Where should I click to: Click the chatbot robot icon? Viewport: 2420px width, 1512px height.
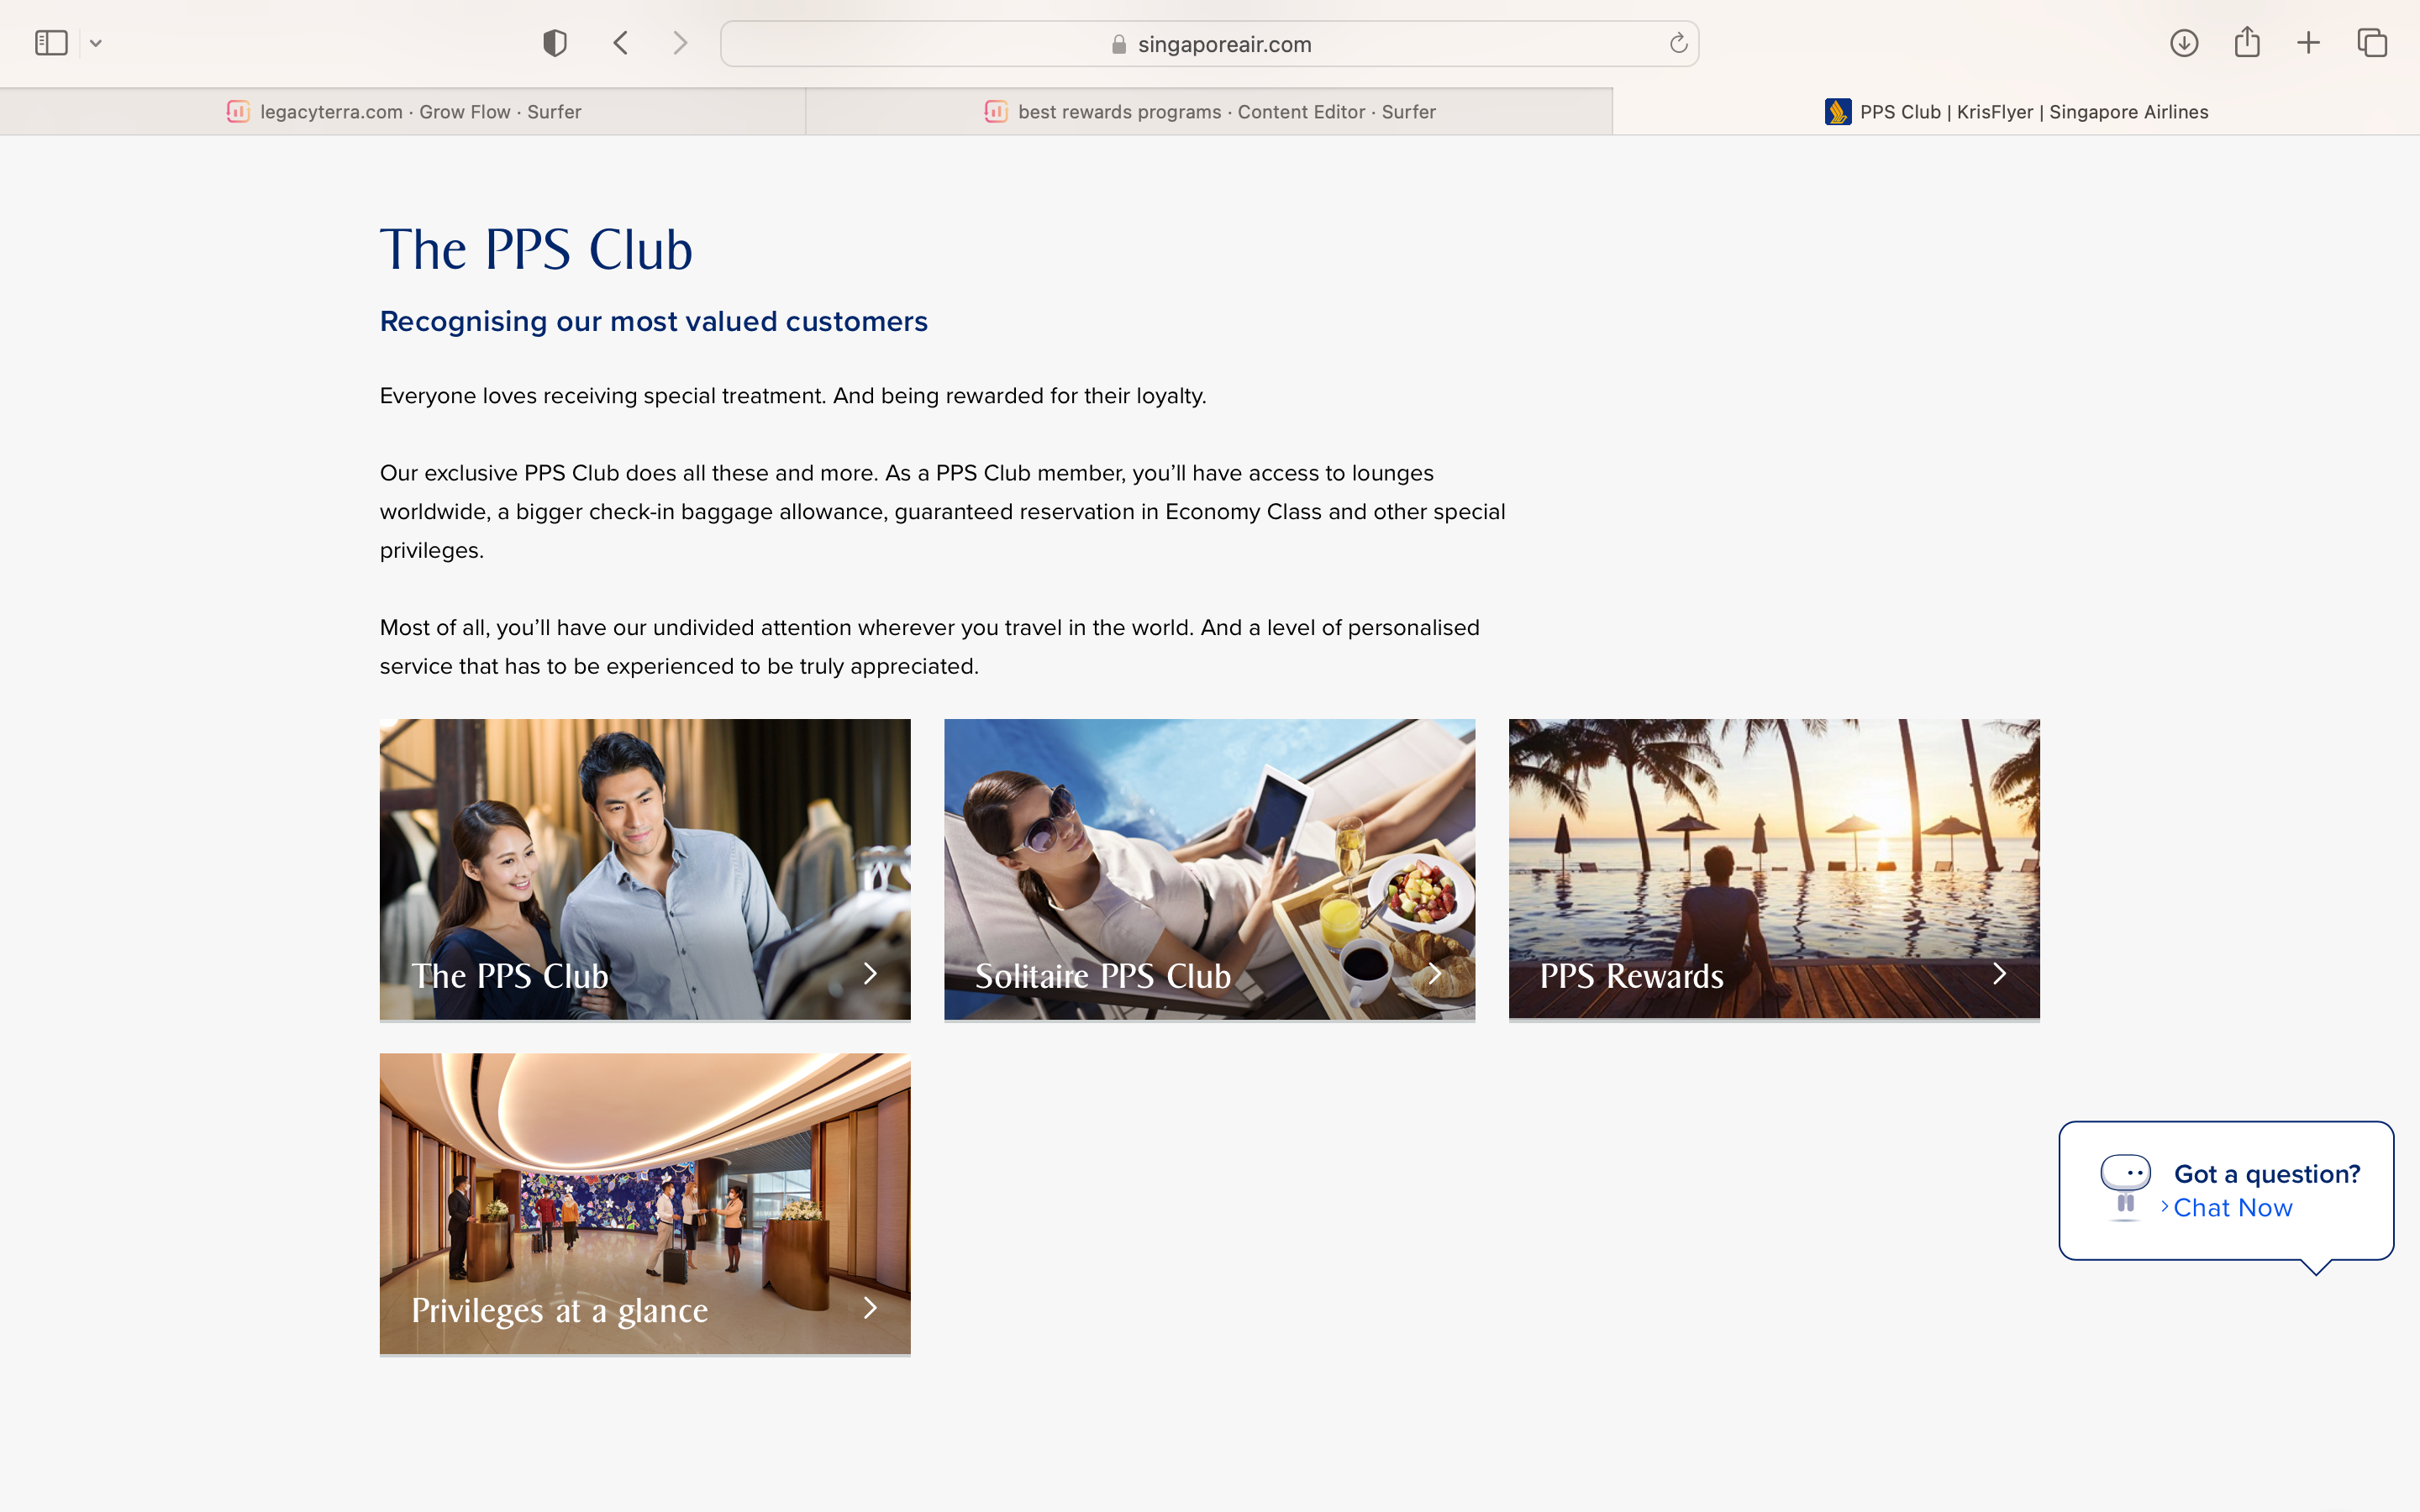[2125, 1188]
